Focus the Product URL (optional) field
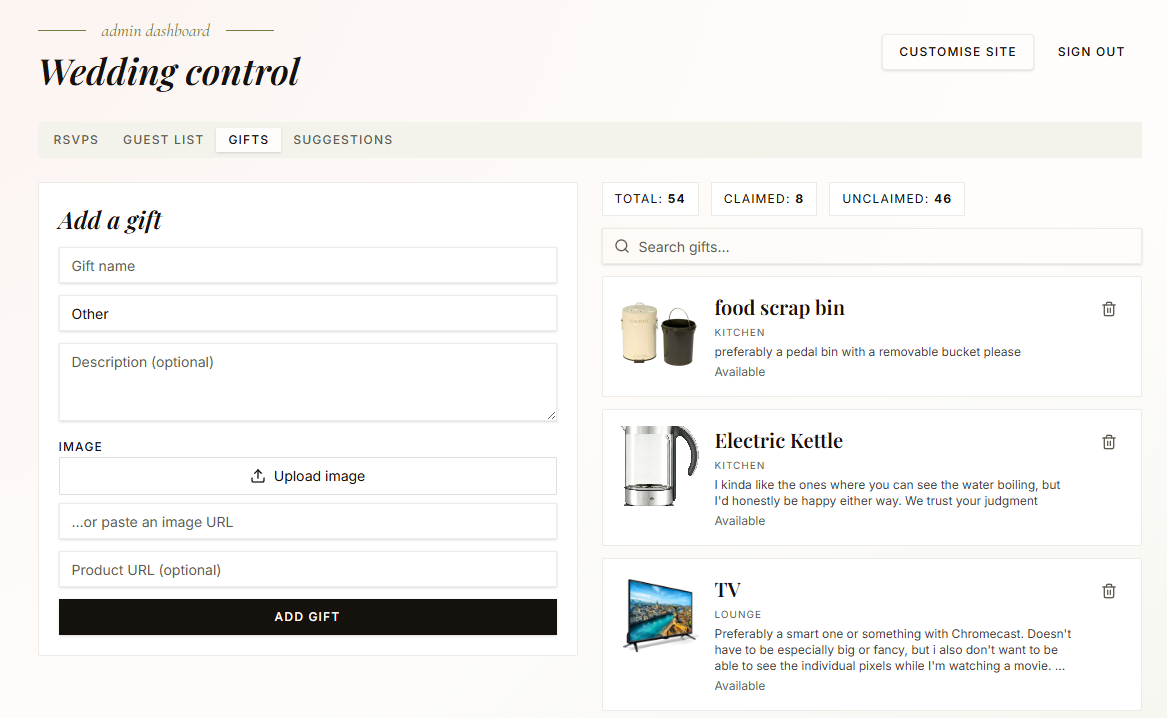The height and width of the screenshot is (718, 1167). click(x=307, y=570)
